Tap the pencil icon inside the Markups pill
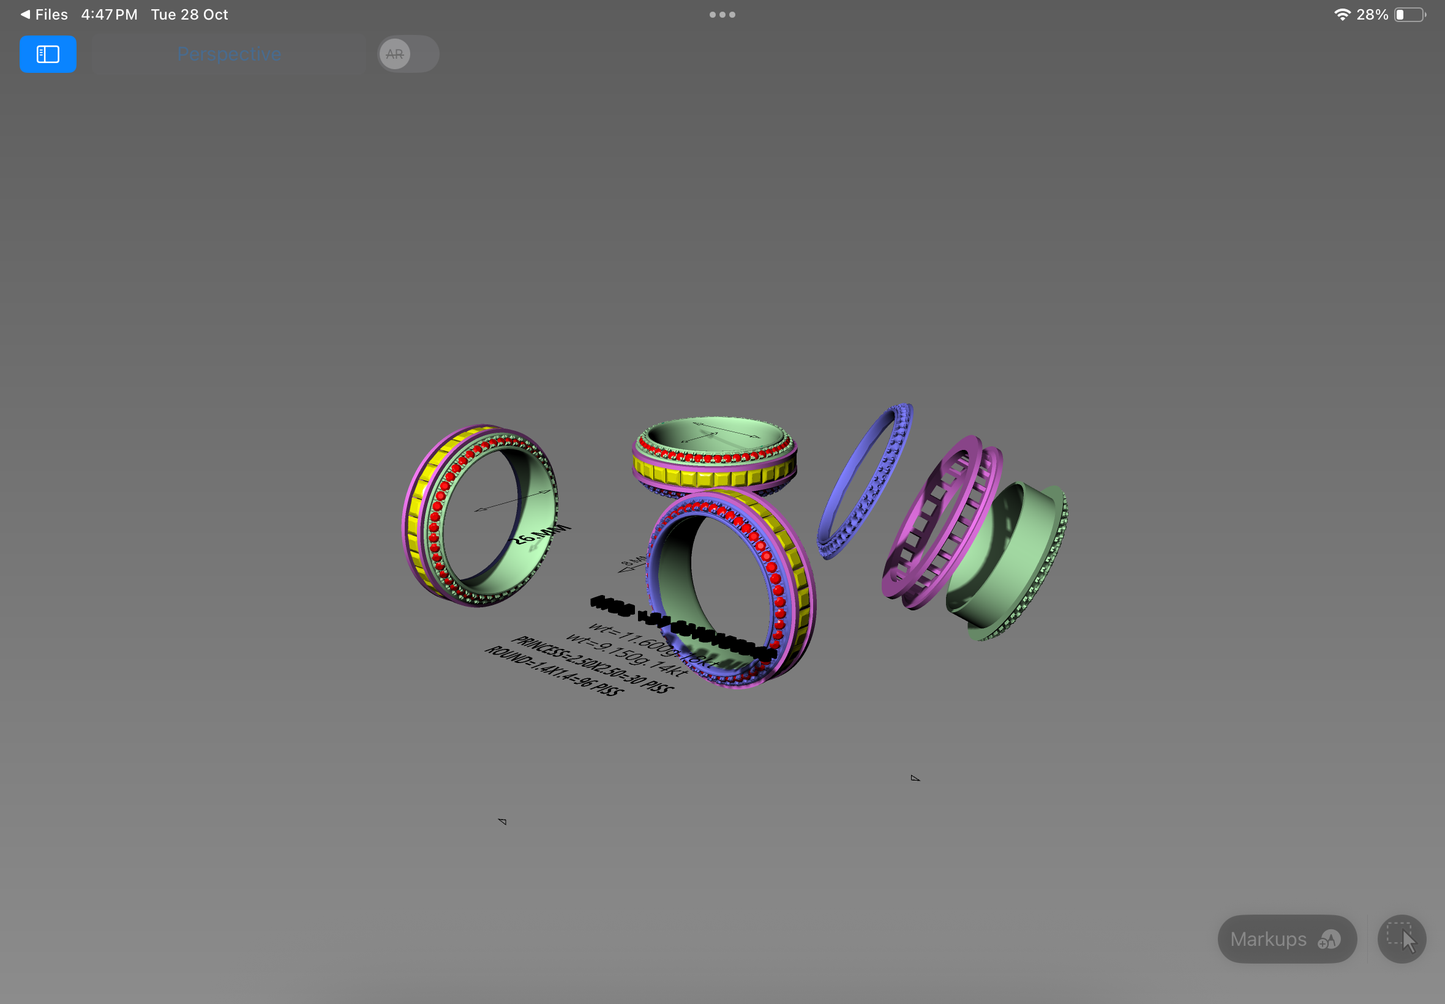Viewport: 1445px width, 1004px height. pos(1331,939)
